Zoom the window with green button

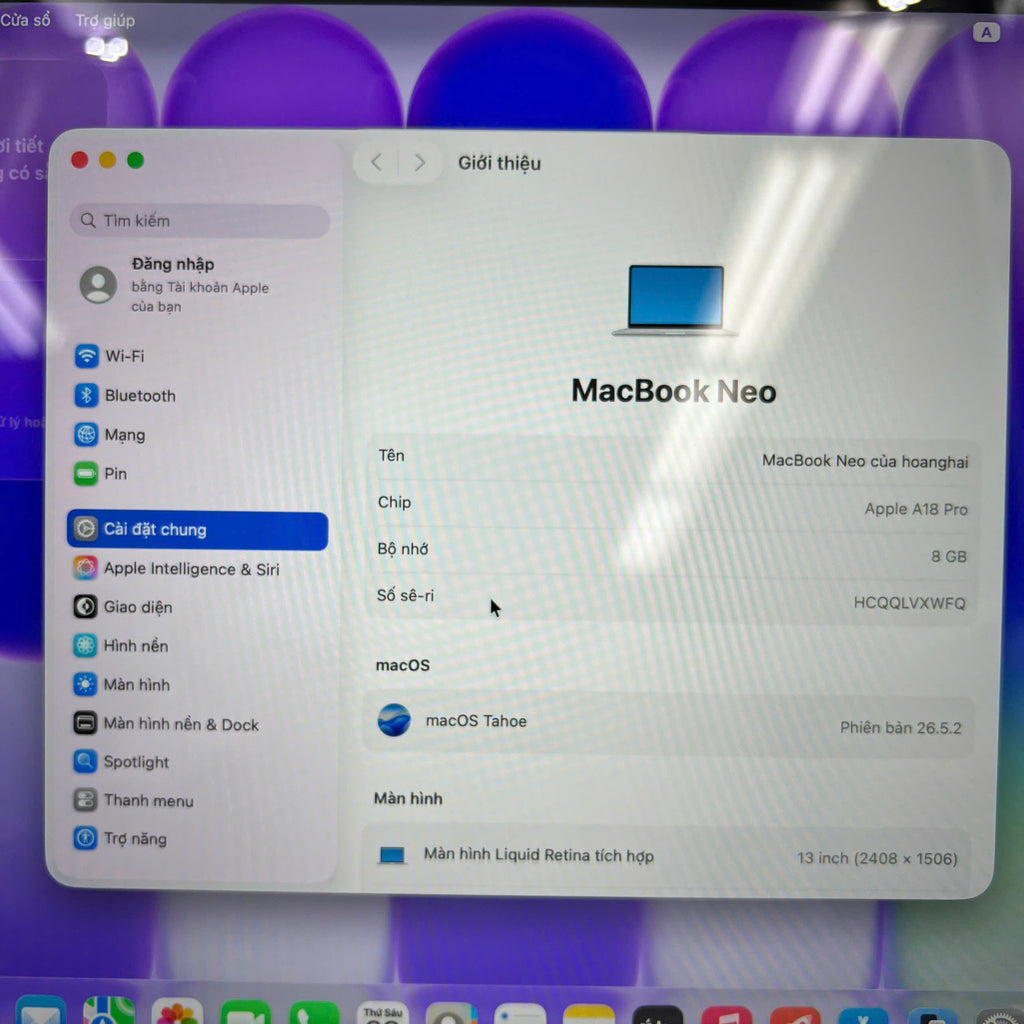[136, 160]
